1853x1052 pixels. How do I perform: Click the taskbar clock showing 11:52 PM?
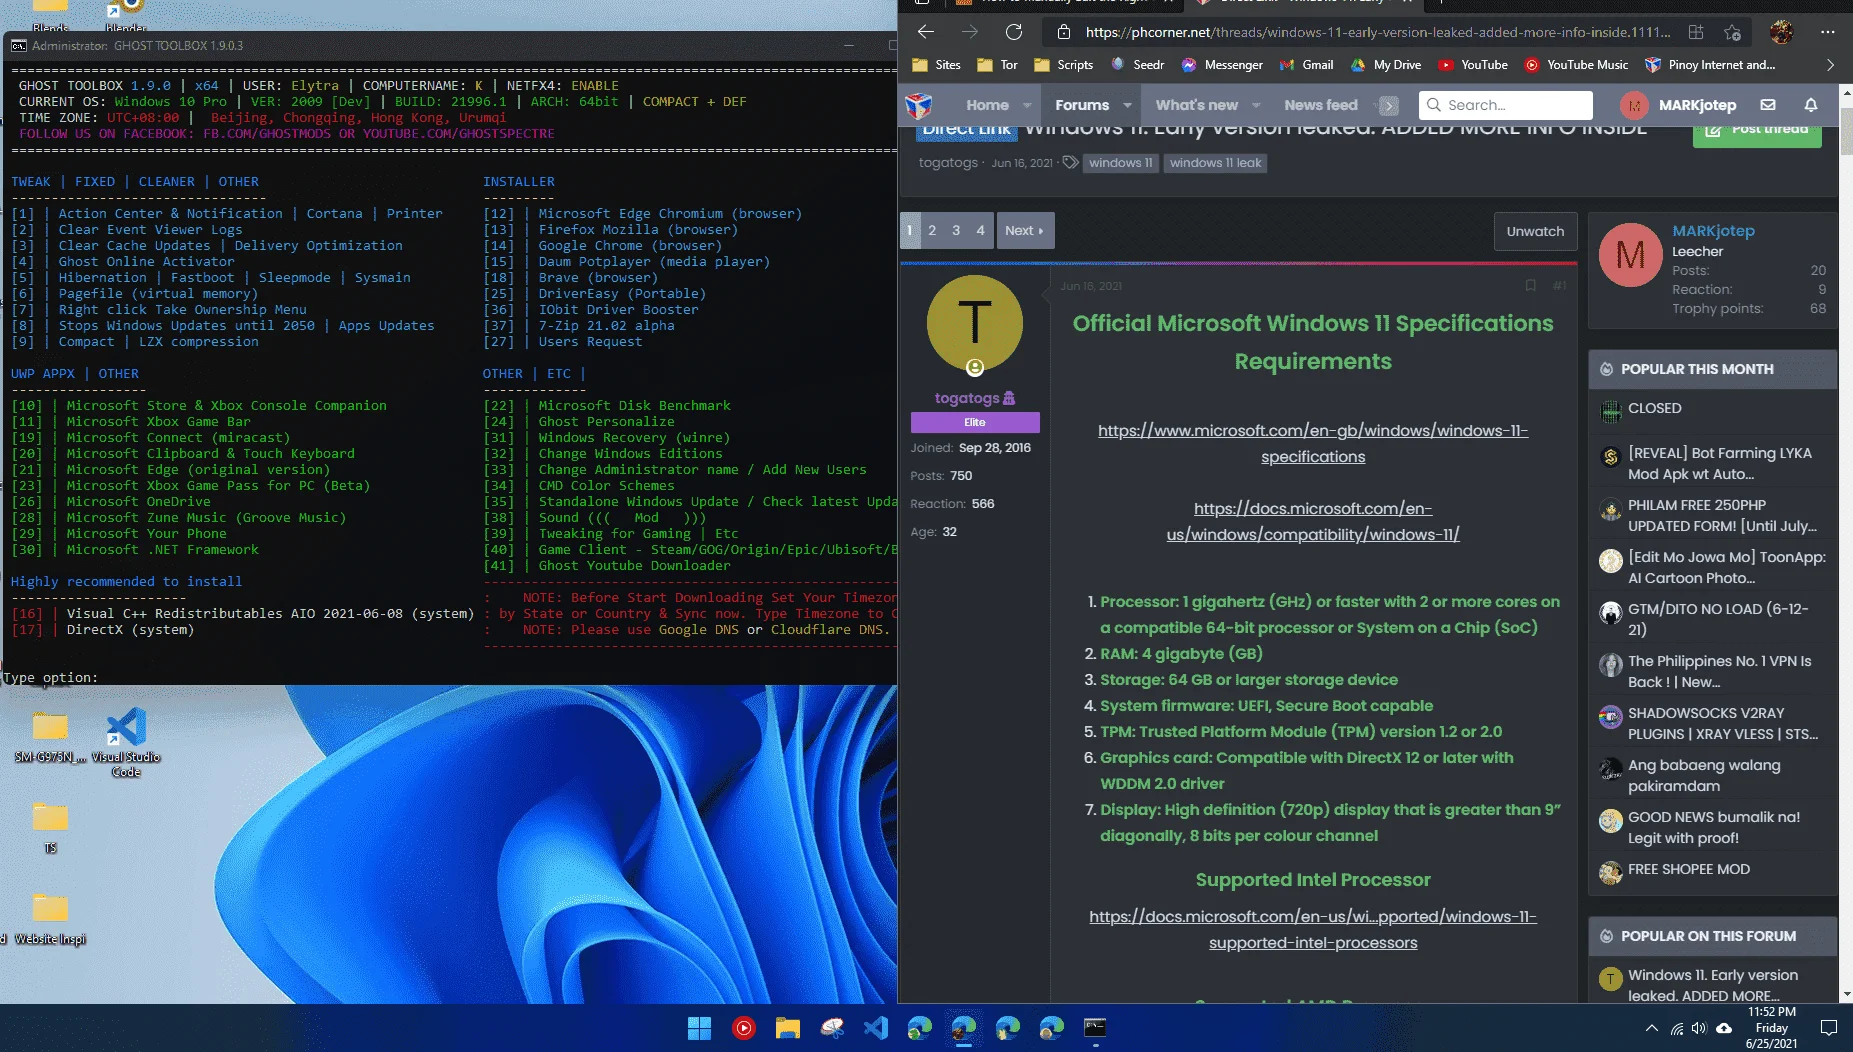coord(1771,1028)
